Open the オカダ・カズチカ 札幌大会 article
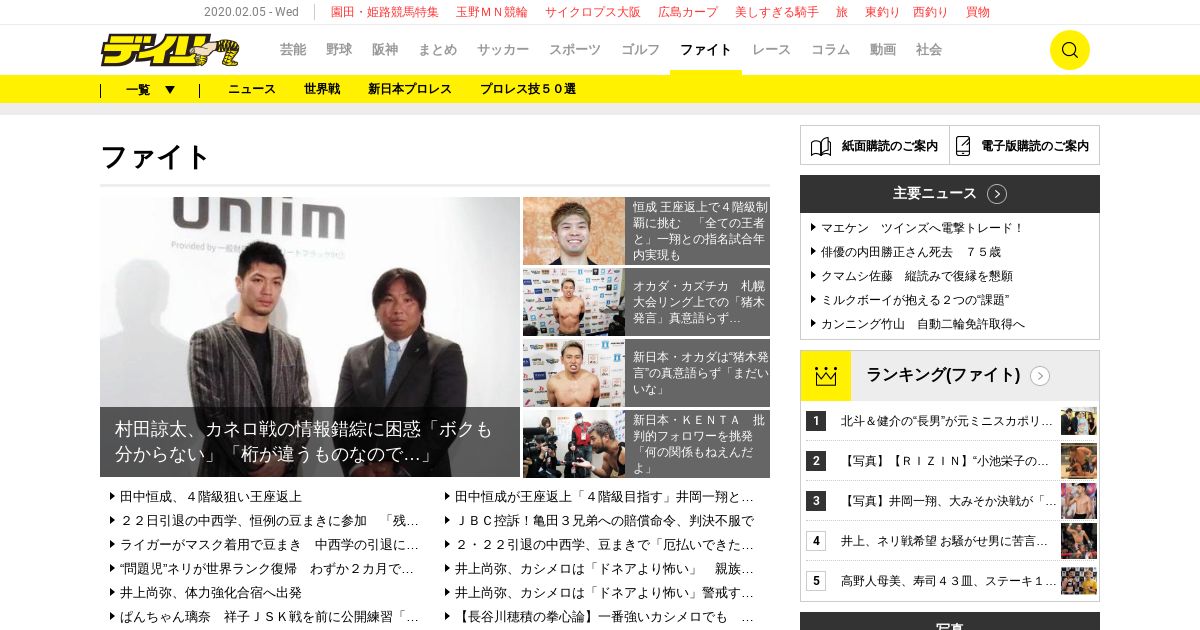This screenshot has height=630, width=1200. (646, 302)
